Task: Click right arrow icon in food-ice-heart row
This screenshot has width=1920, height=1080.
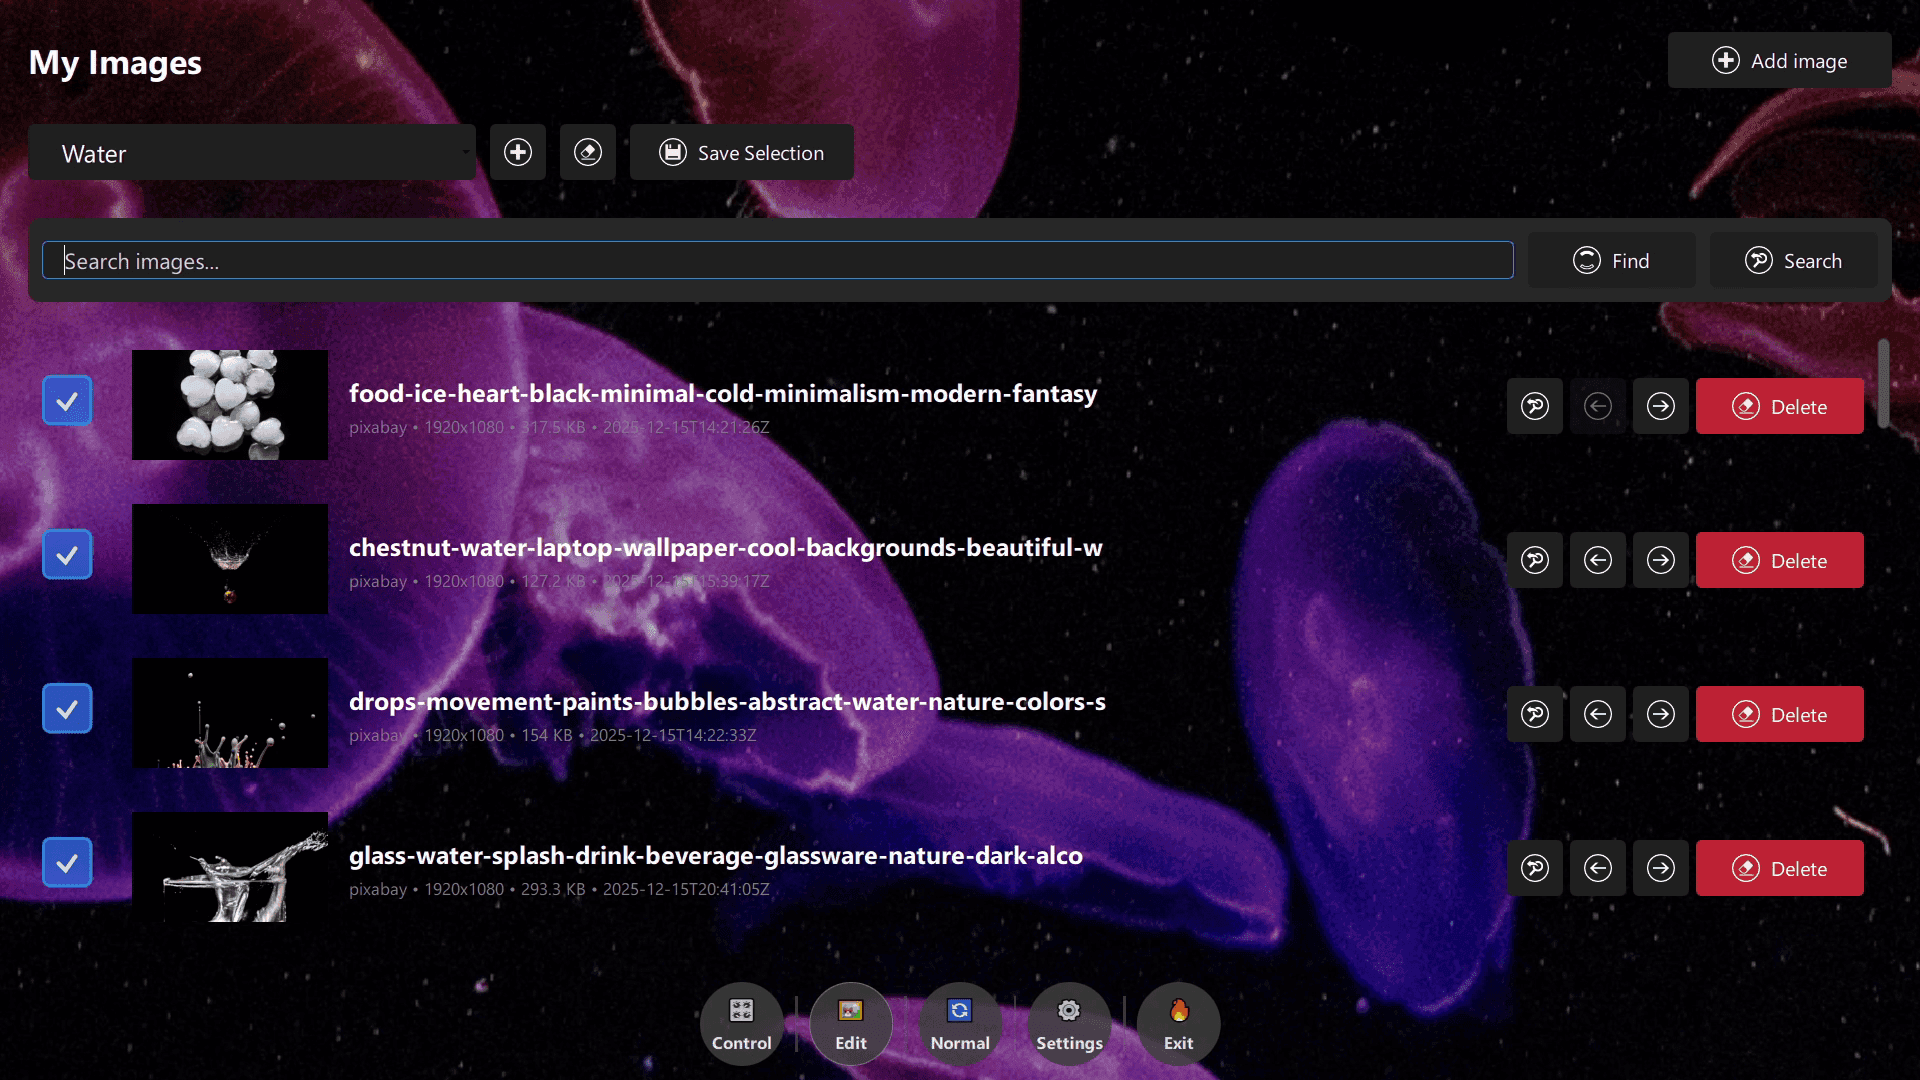Action: [x=1661, y=406]
